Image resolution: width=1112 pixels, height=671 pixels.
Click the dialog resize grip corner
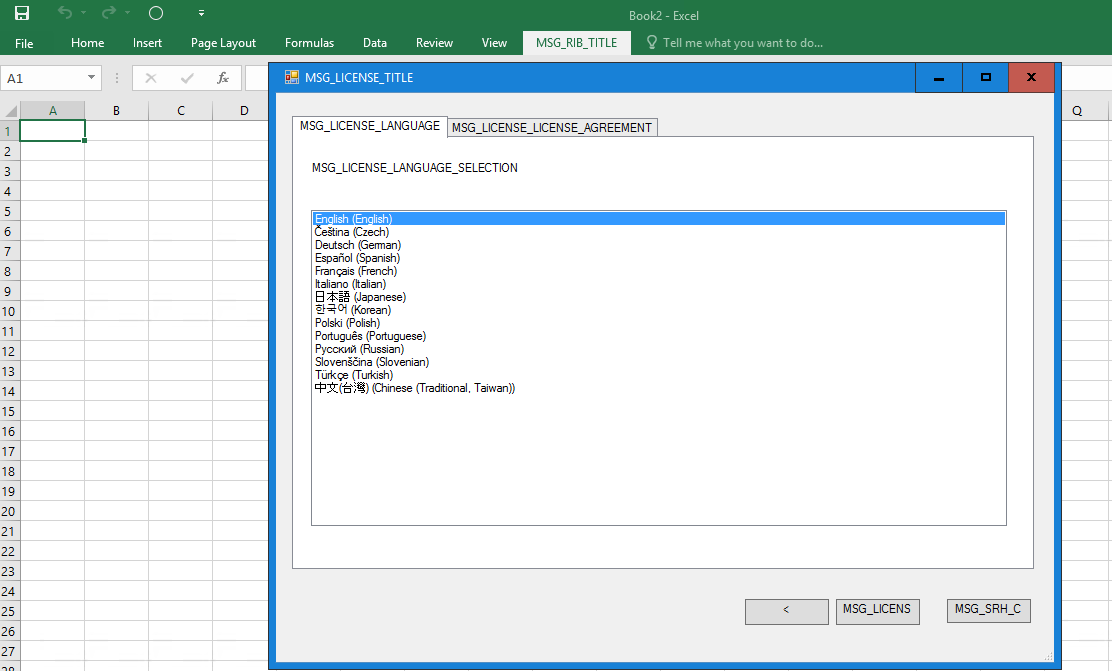pos(1048,656)
